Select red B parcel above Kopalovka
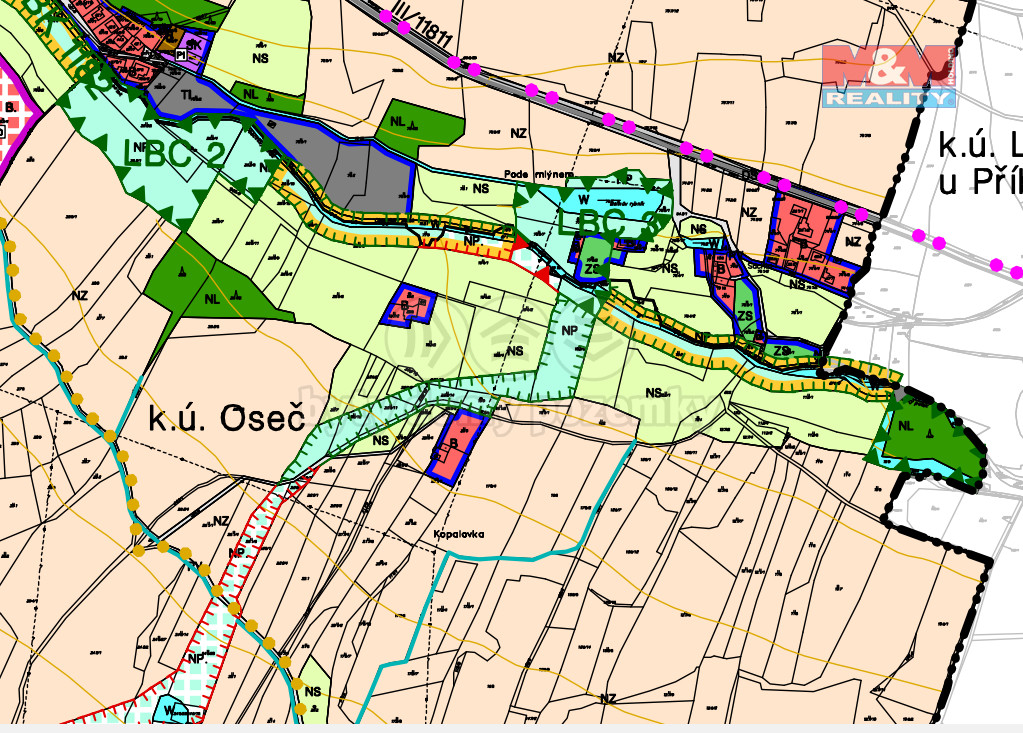The height and width of the screenshot is (733, 1023). 455,444
